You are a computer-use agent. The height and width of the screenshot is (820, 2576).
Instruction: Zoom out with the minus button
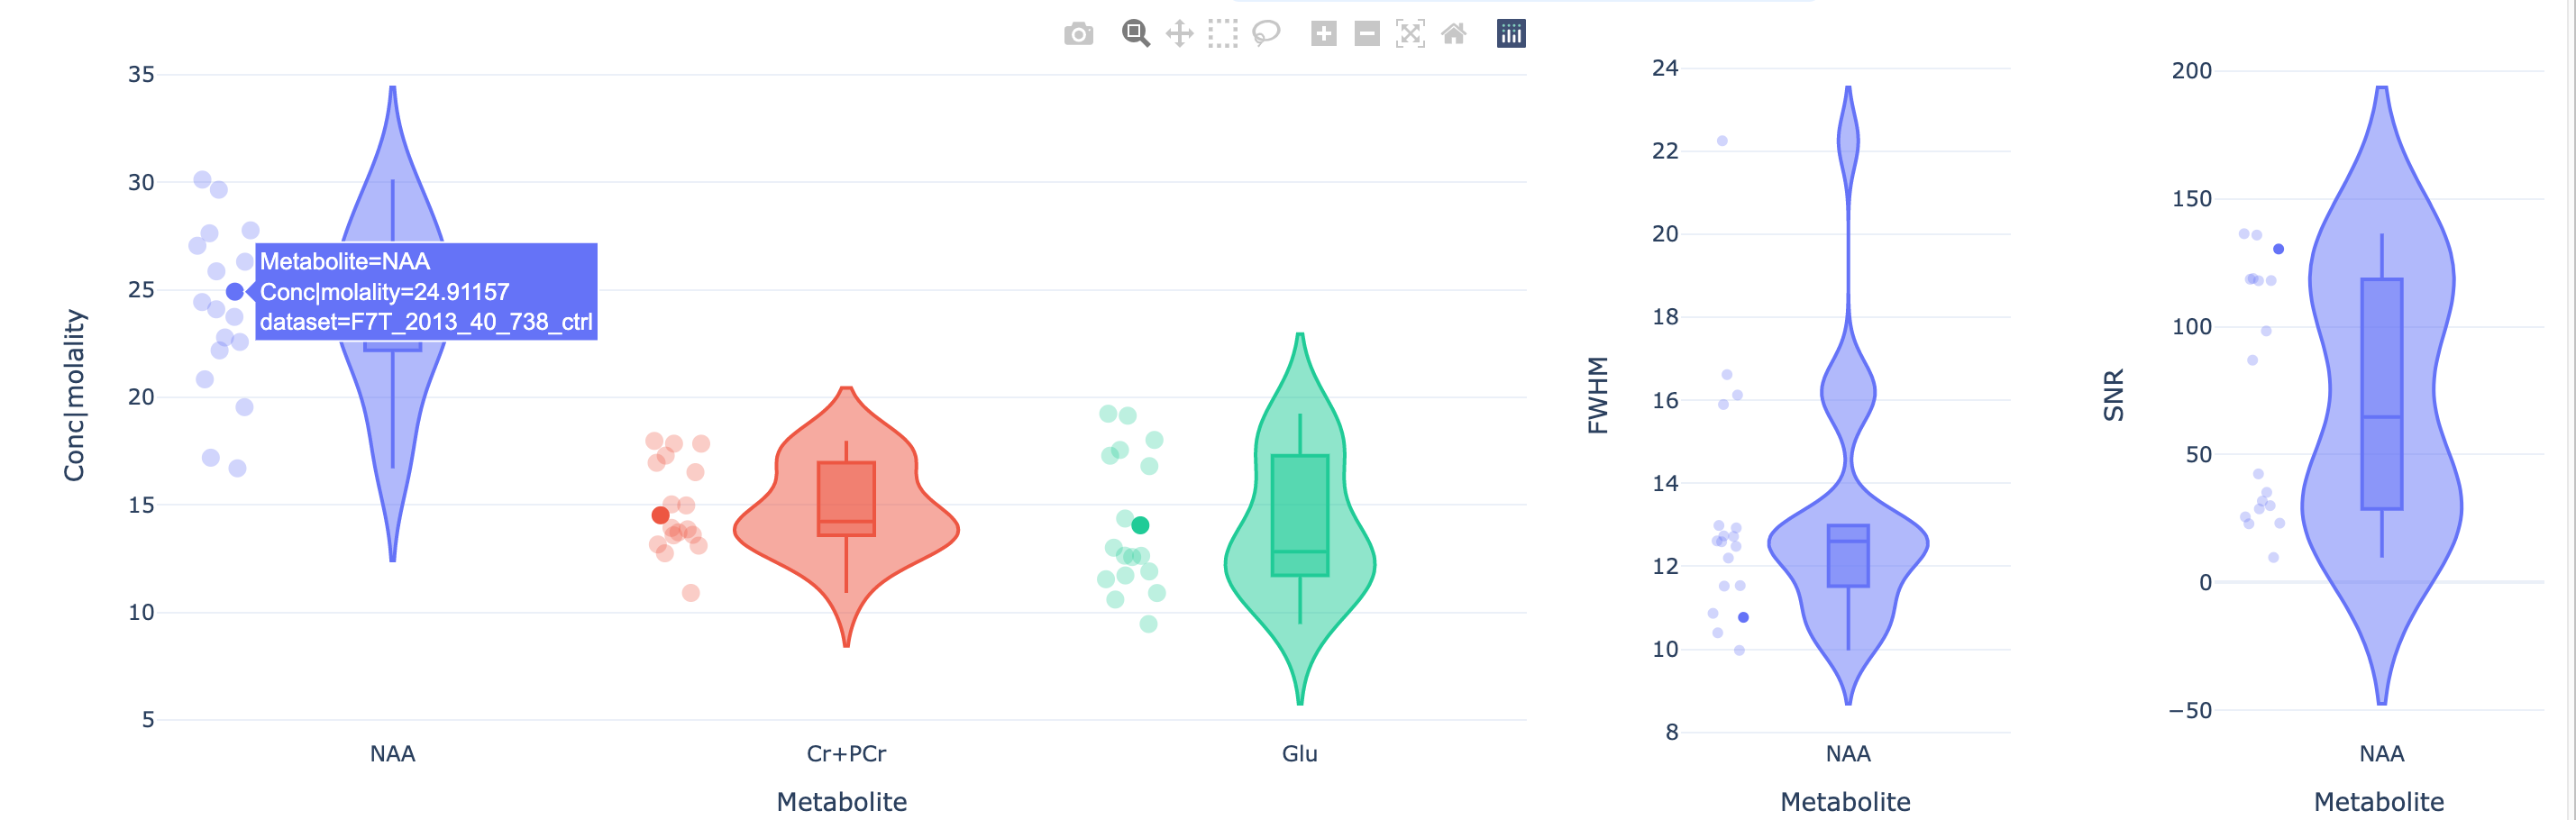coord(1367,34)
